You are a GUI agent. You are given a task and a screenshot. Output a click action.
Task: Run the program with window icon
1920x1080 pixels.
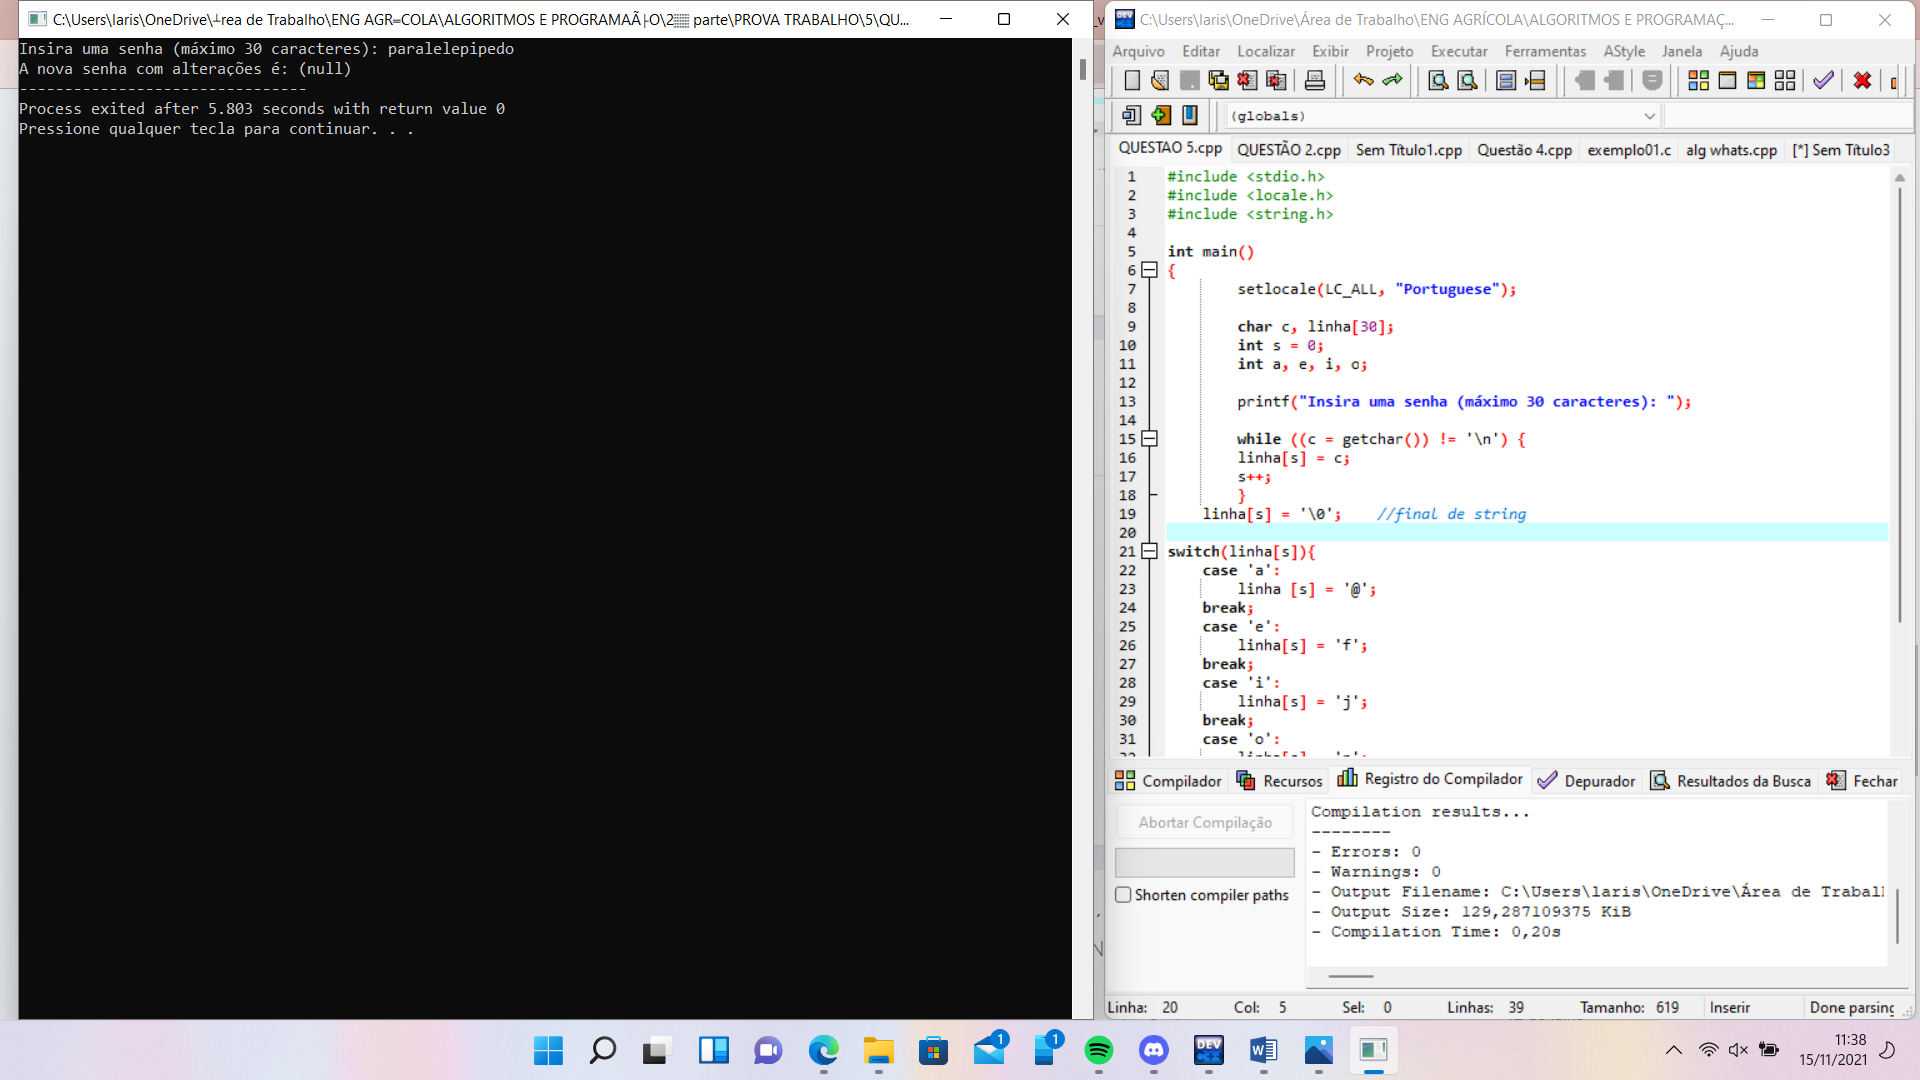[1727, 81]
